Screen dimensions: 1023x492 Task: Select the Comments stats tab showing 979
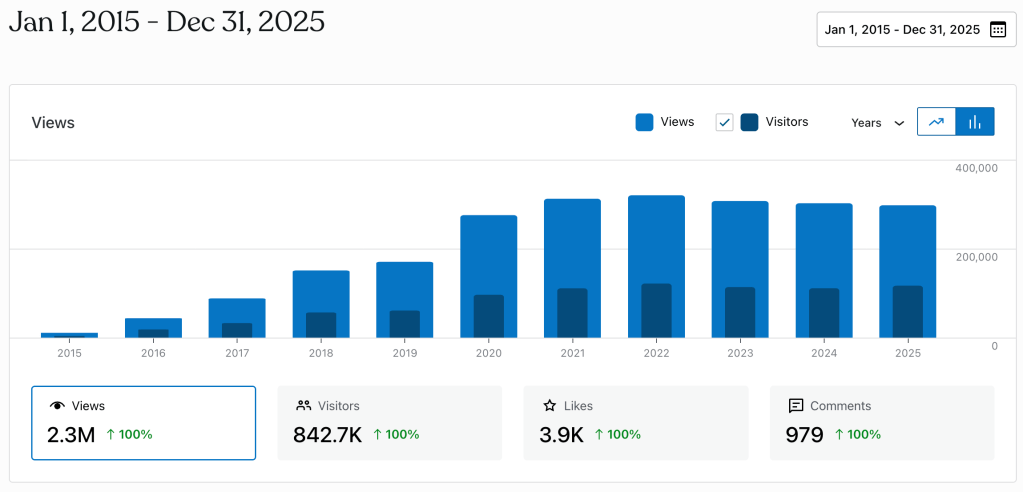pyautogui.click(x=881, y=423)
